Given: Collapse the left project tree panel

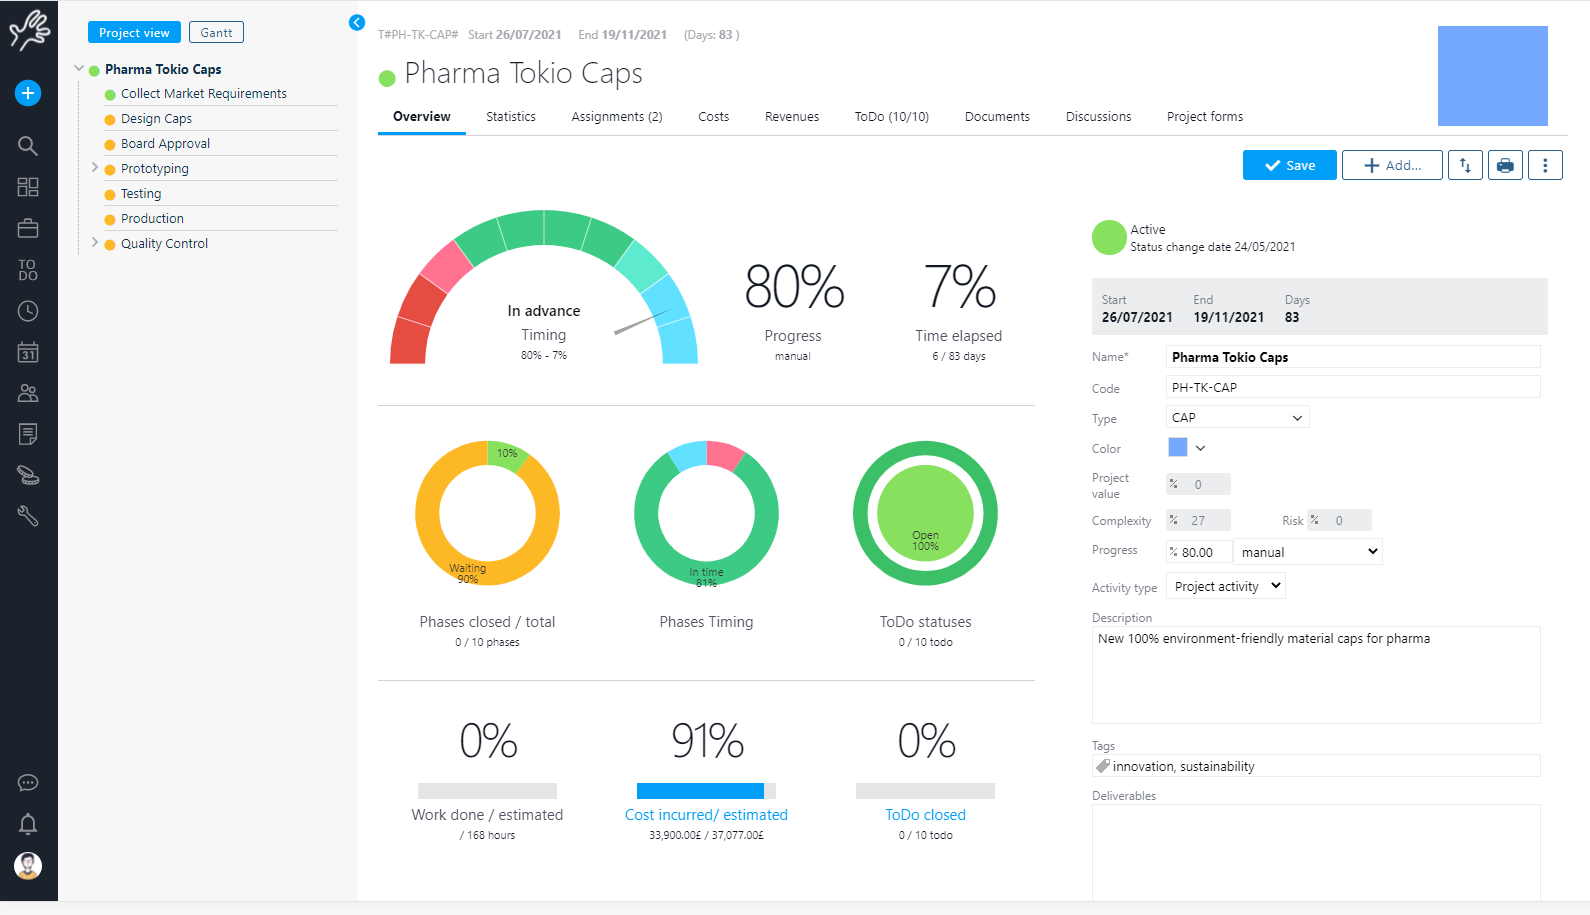Looking at the screenshot, I should pyautogui.click(x=357, y=22).
